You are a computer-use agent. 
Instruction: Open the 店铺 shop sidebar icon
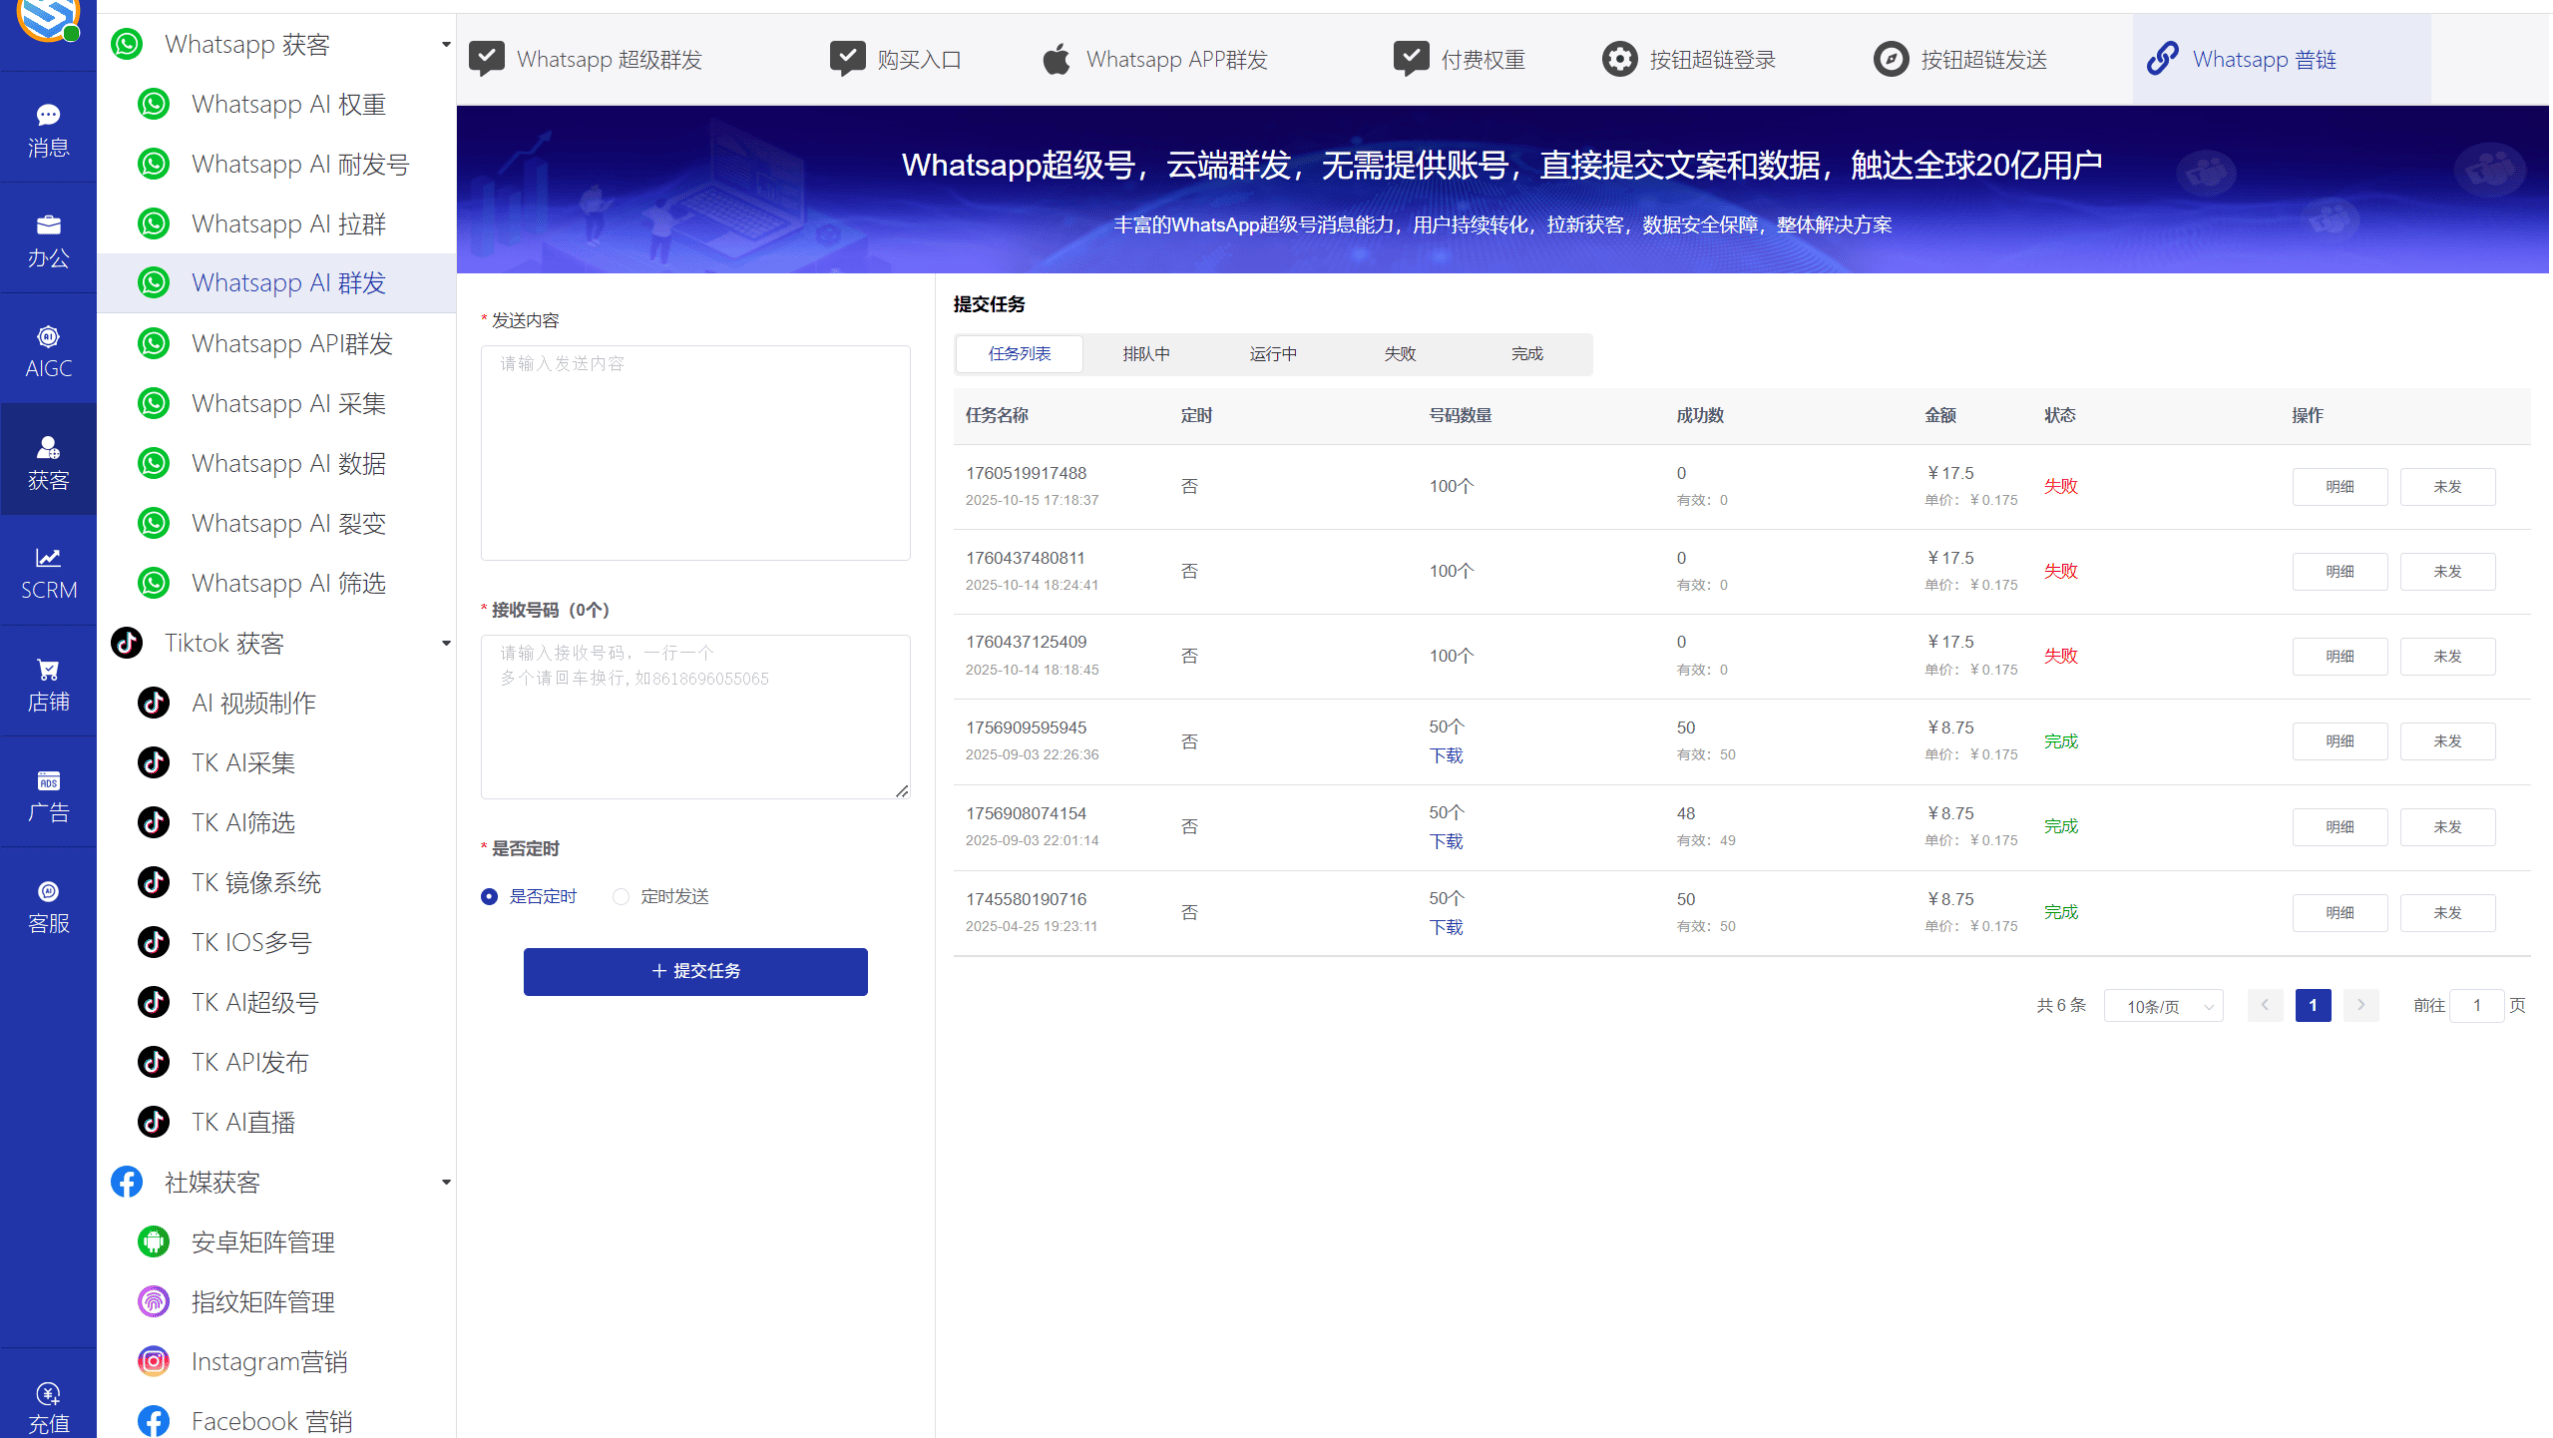pyautogui.click(x=47, y=681)
